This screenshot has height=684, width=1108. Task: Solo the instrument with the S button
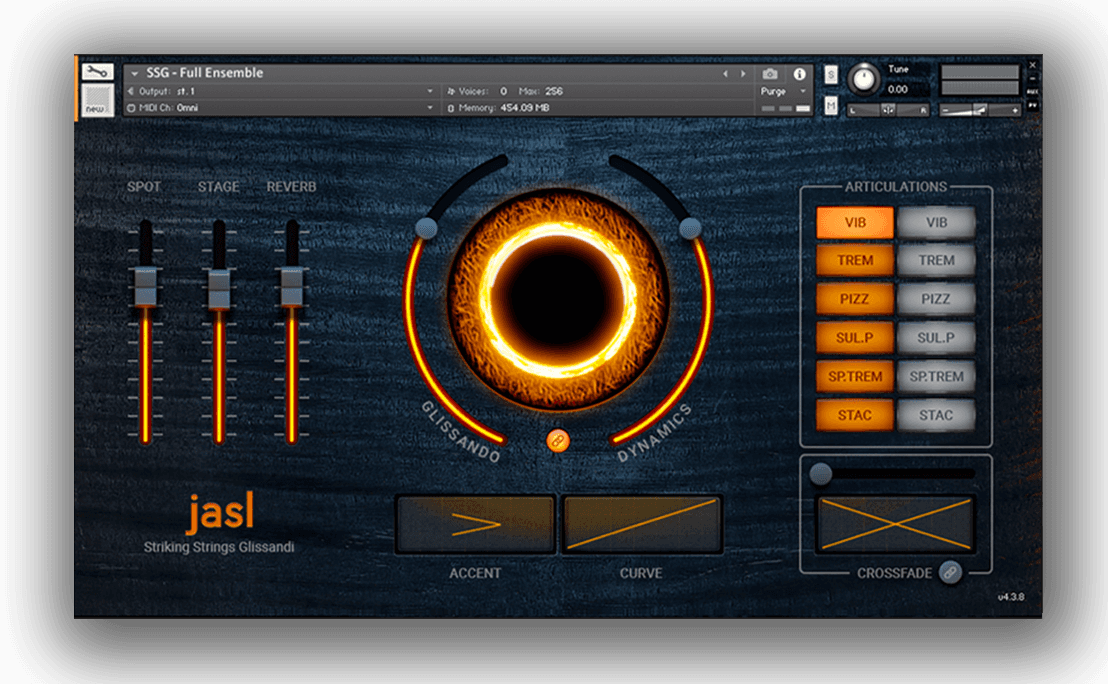point(831,74)
